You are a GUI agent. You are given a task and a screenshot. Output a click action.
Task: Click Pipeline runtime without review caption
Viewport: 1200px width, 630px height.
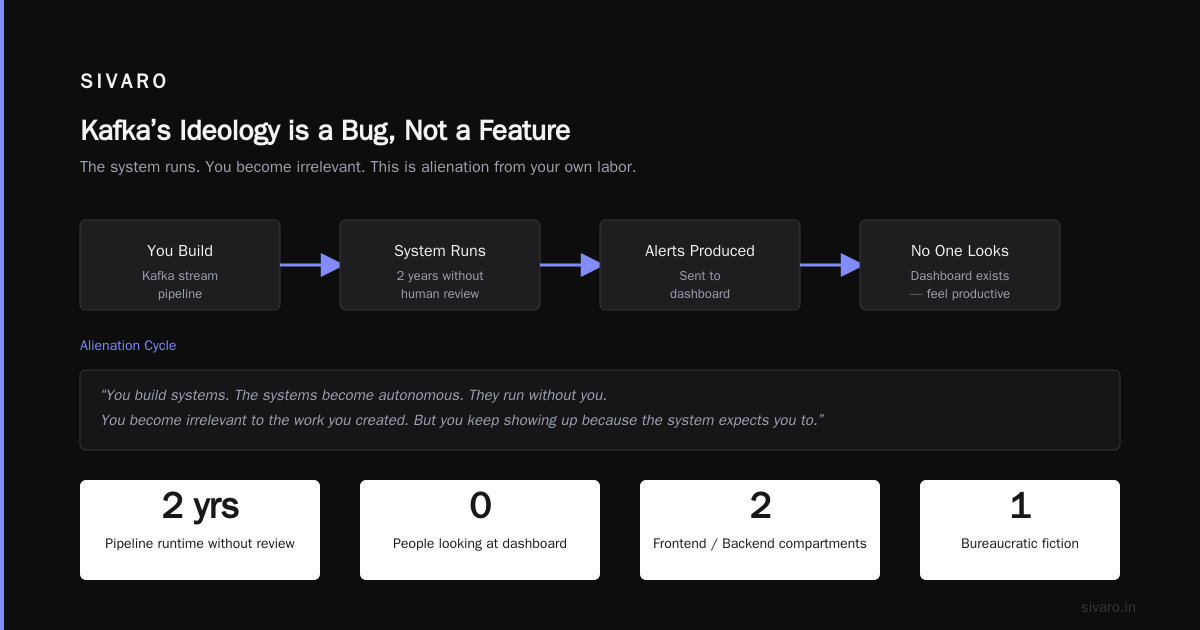pos(200,544)
